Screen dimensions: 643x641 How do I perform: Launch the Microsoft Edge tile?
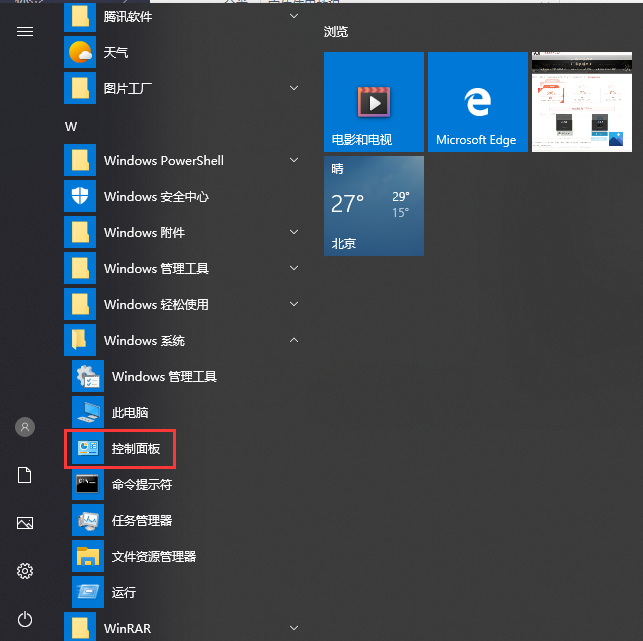click(478, 102)
